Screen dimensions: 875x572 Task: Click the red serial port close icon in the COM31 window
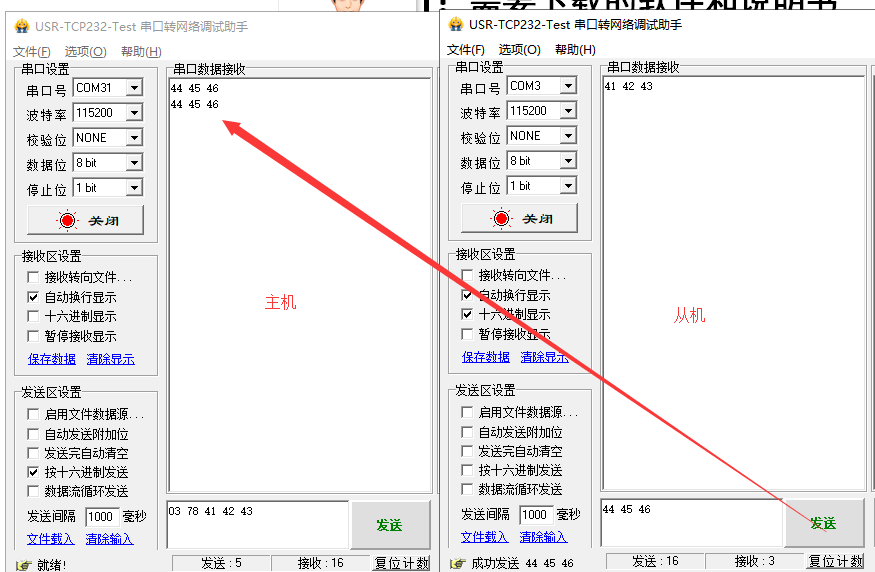68,220
